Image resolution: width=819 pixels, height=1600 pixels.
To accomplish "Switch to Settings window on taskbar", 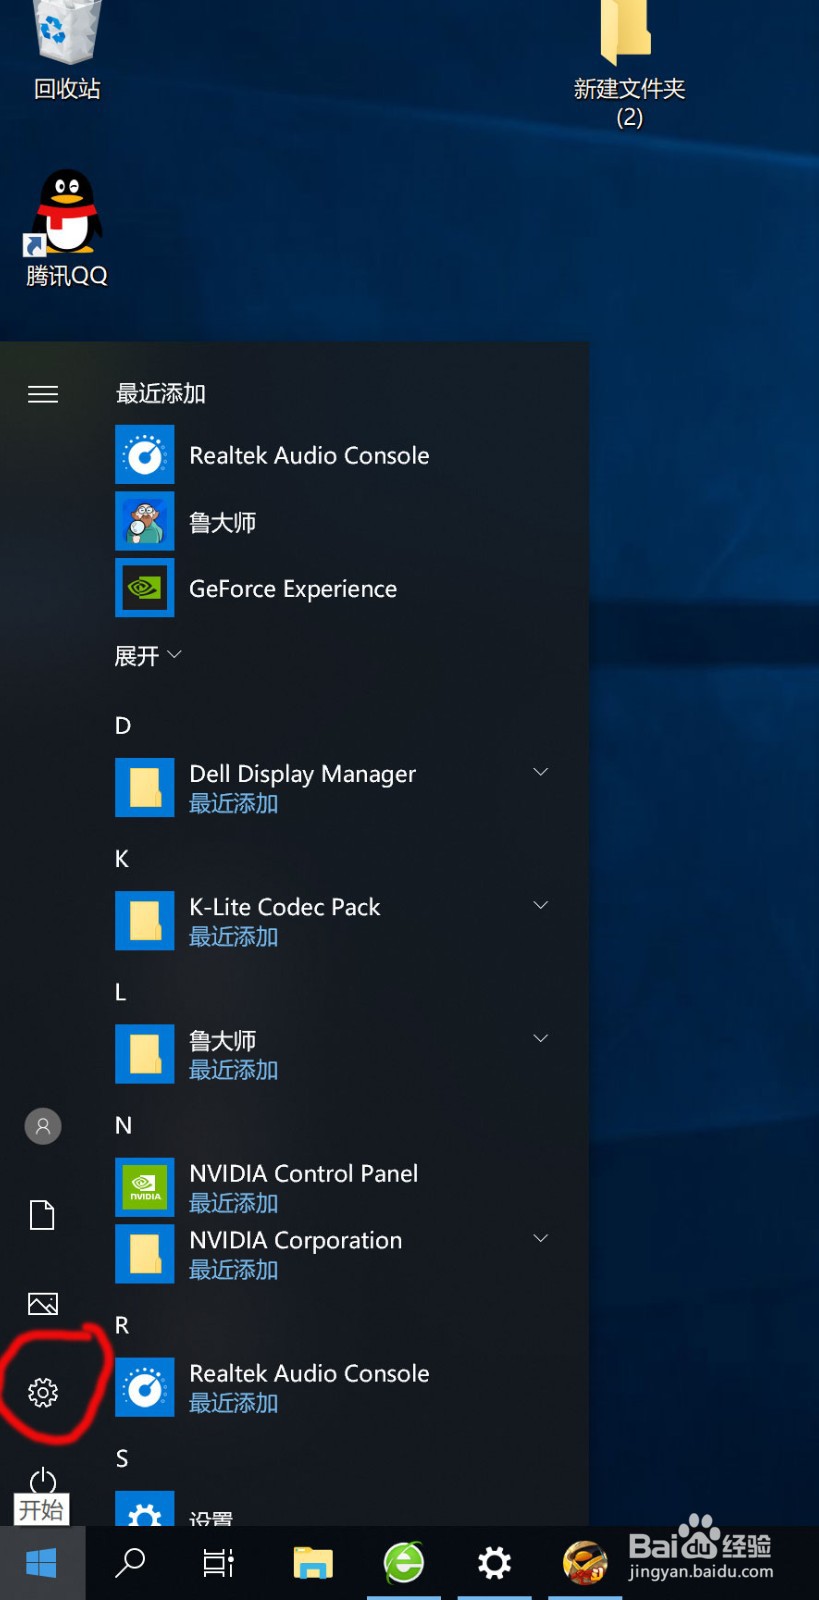I will (494, 1563).
